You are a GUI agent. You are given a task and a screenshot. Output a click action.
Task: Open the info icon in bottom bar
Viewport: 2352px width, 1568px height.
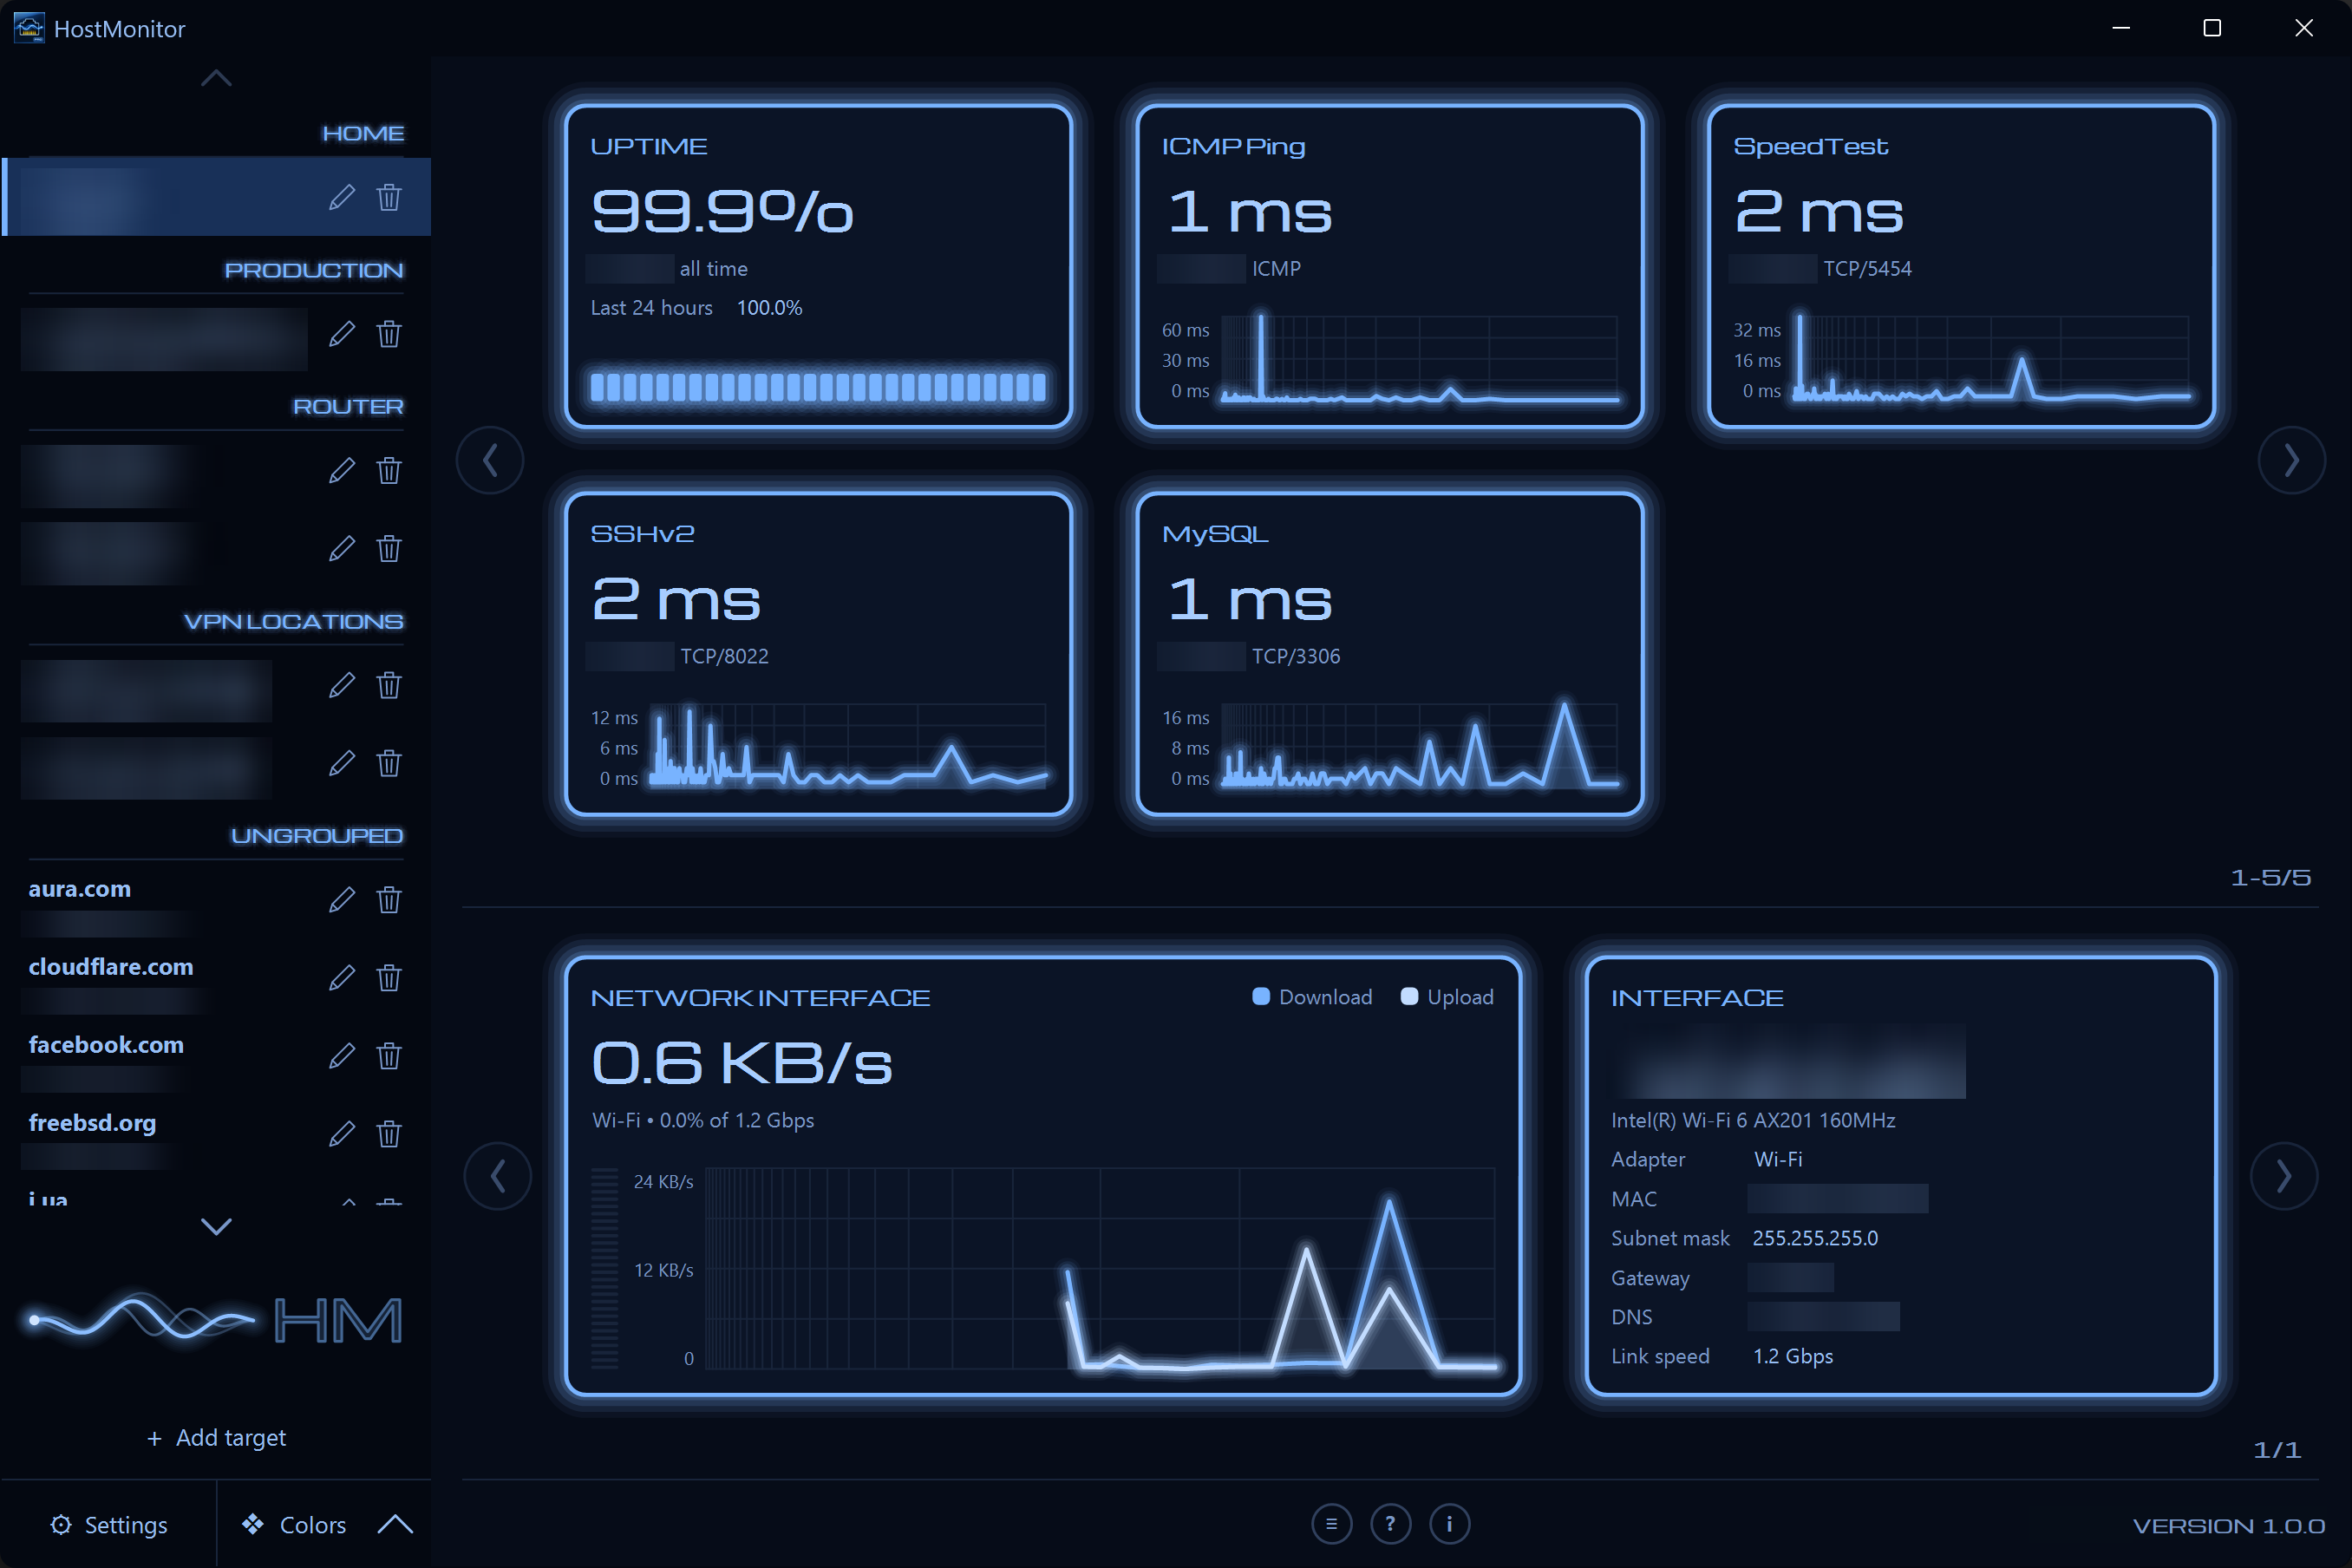click(1449, 1524)
